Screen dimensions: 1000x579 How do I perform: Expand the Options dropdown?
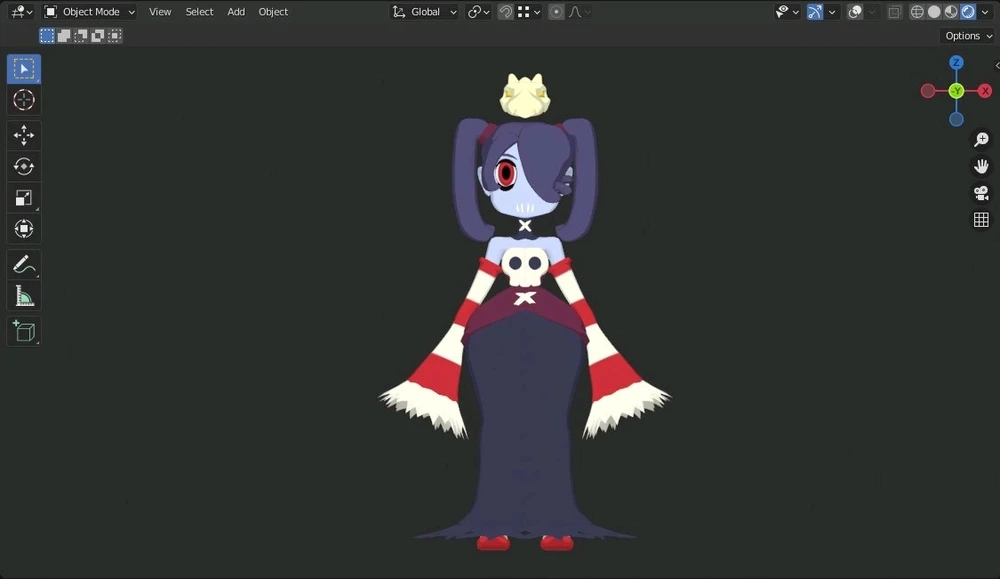(967, 36)
